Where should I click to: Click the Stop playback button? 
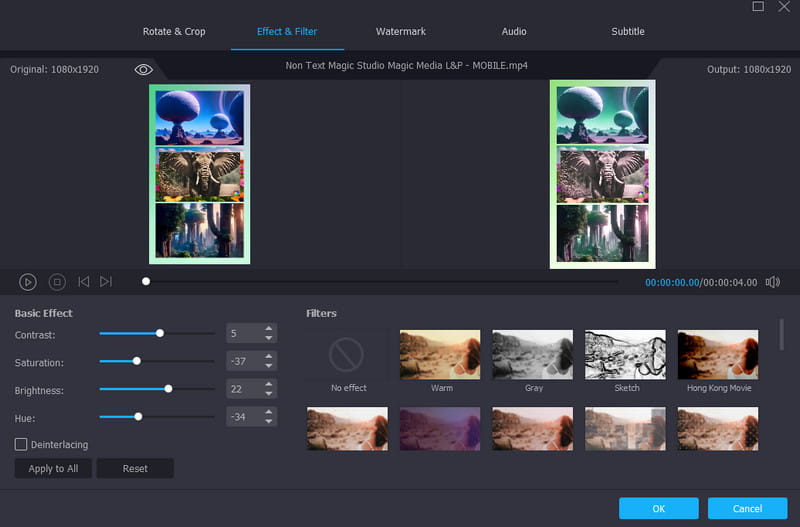click(x=57, y=282)
